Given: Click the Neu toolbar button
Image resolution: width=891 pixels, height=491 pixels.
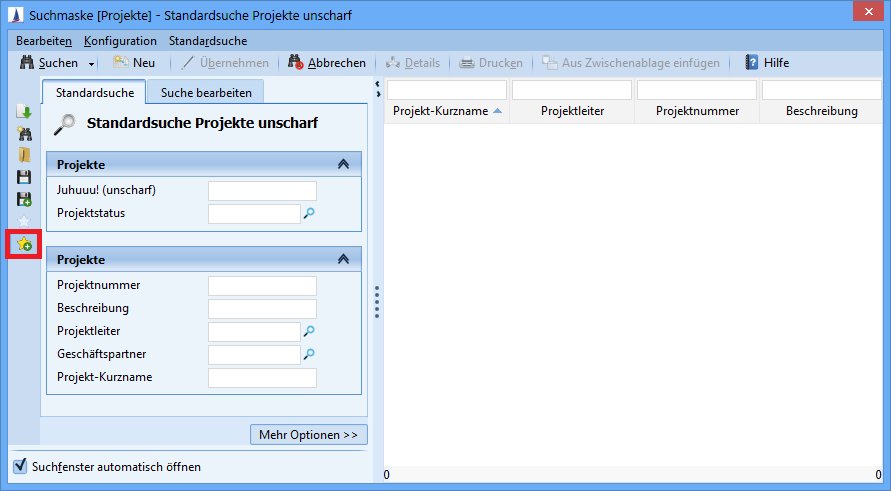Looking at the screenshot, I should pos(133,63).
